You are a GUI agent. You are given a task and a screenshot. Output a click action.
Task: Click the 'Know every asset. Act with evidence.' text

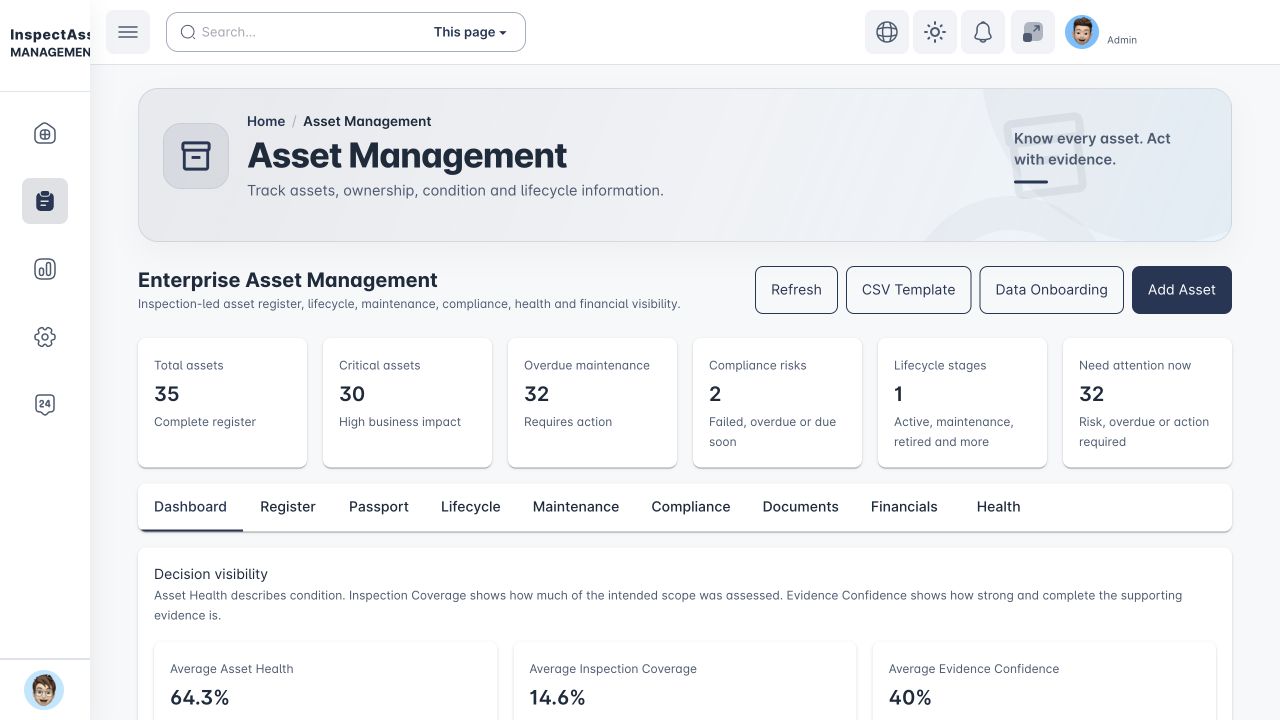[1092, 149]
